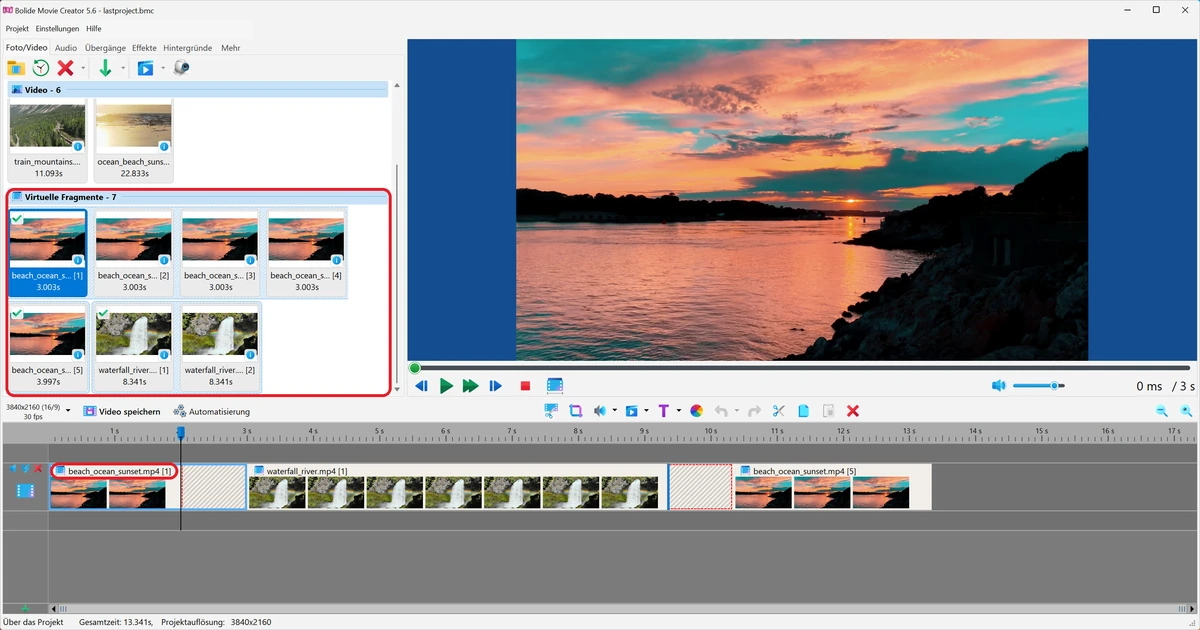Click the paste fragment icon
The image size is (1200, 630).
point(828,411)
